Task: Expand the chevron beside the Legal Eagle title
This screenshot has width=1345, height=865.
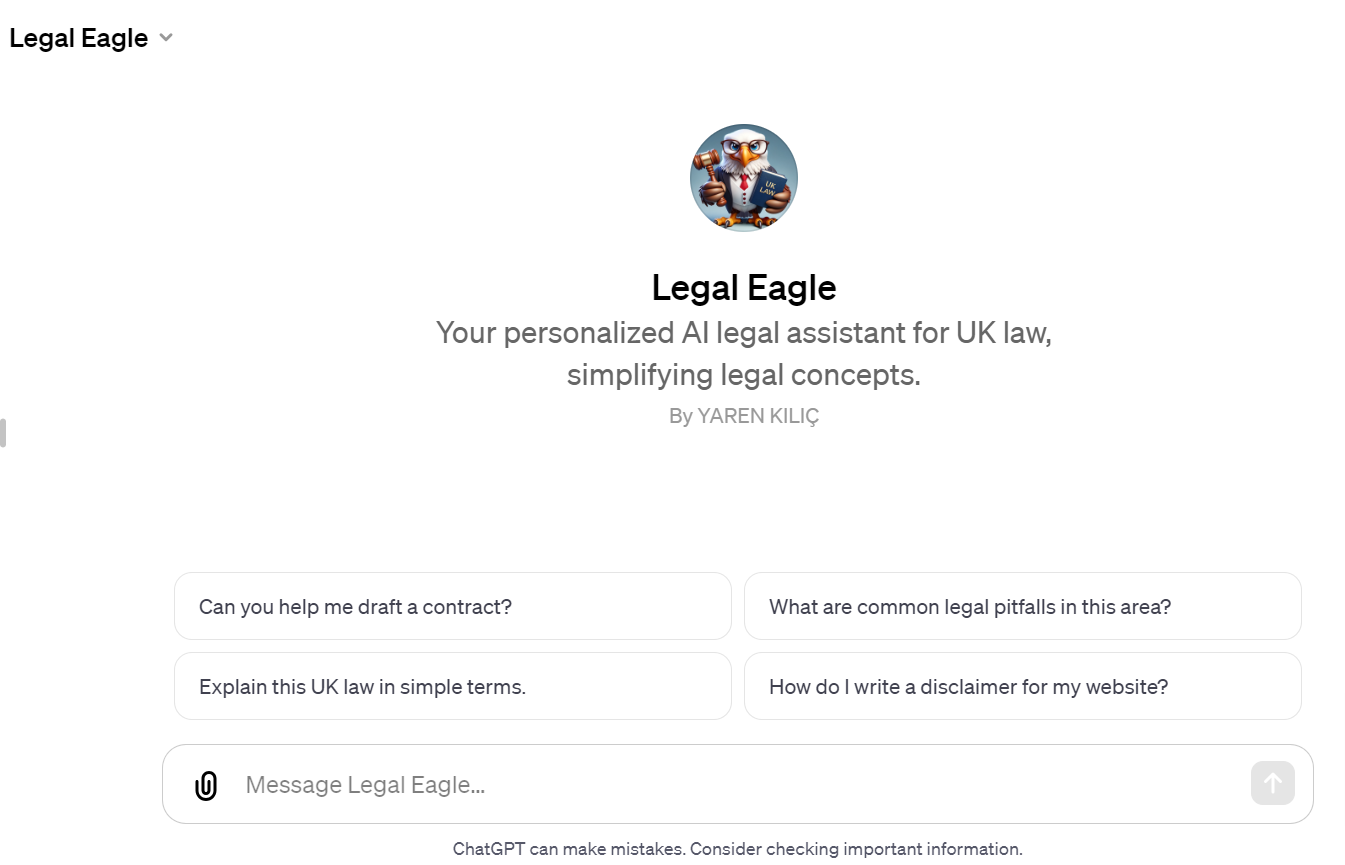Action: click(166, 38)
